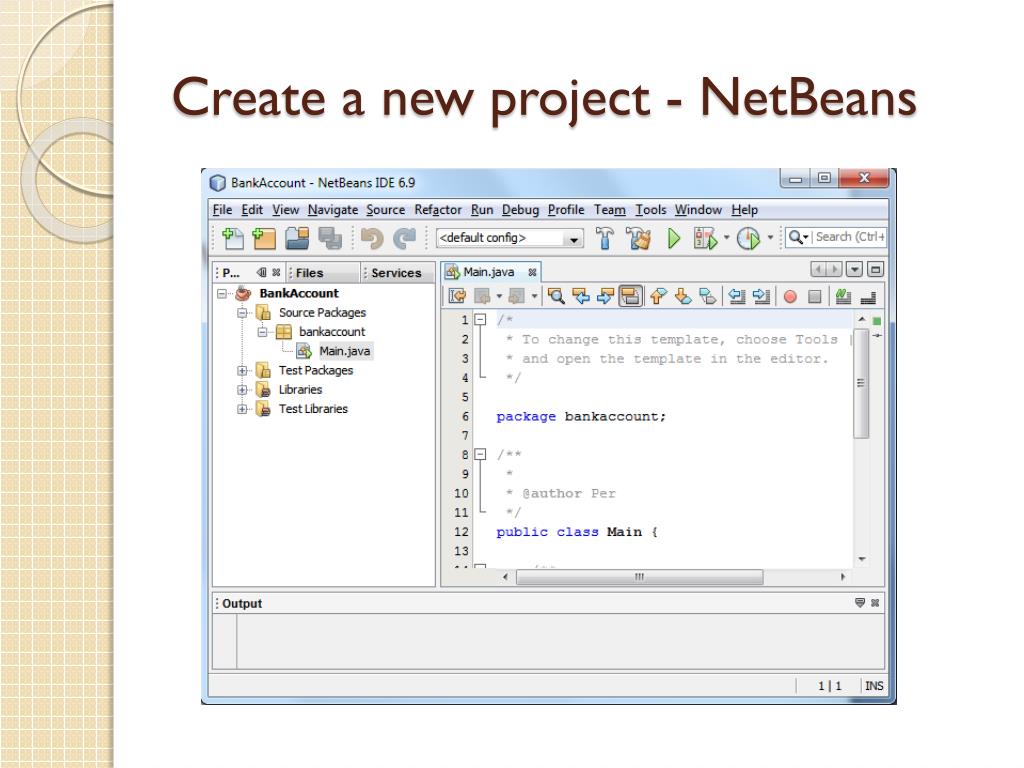Expand the Test Libraries node
This screenshot has height=768, width=1024.
pos(242,409)
